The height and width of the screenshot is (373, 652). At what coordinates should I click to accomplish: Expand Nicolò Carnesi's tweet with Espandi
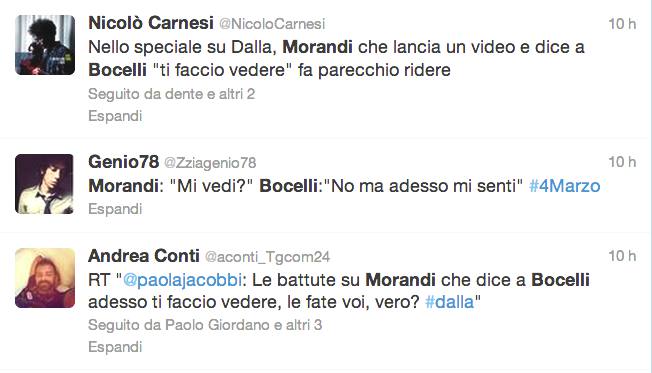115,116
